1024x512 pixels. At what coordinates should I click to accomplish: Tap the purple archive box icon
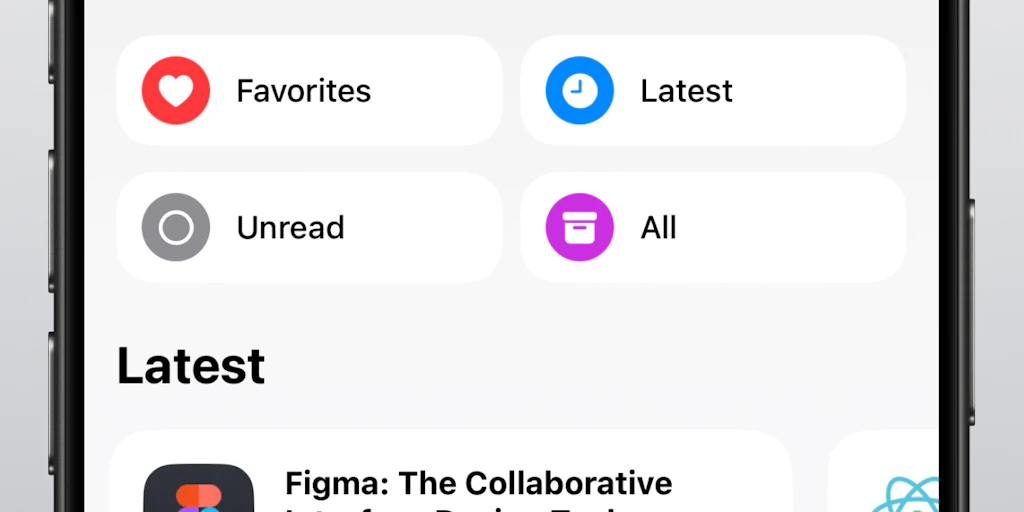tap(579, 228)
